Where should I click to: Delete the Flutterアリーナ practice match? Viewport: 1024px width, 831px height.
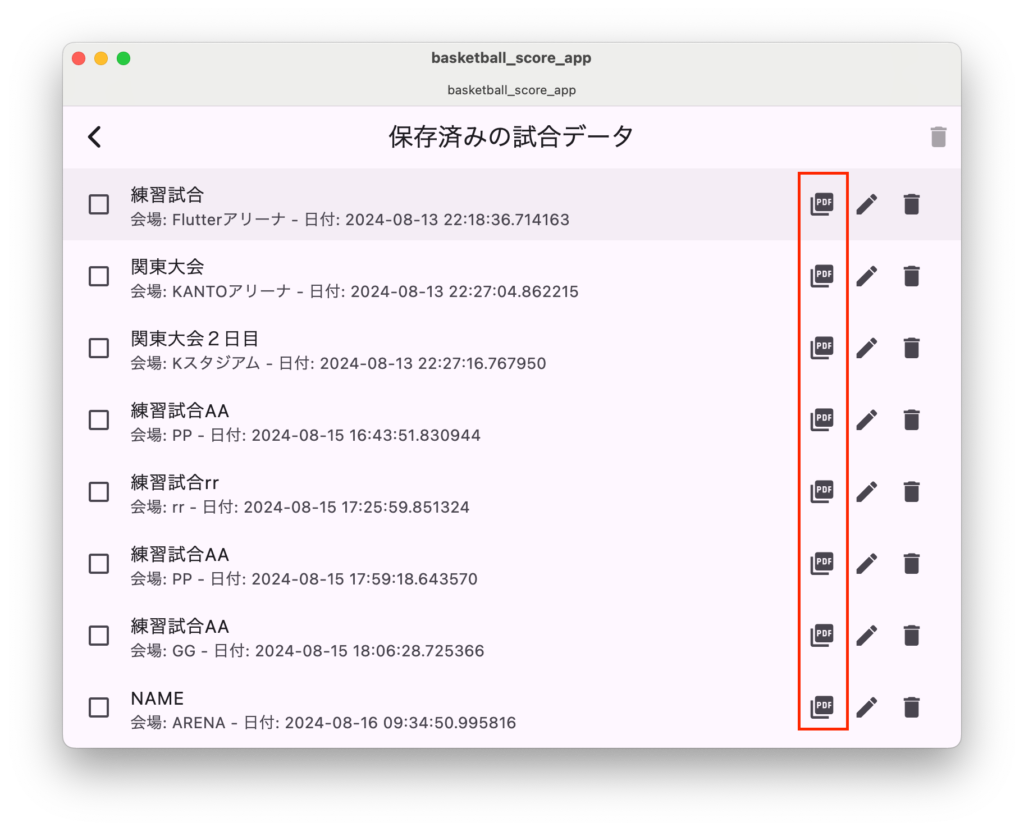(x=912, y=204)
